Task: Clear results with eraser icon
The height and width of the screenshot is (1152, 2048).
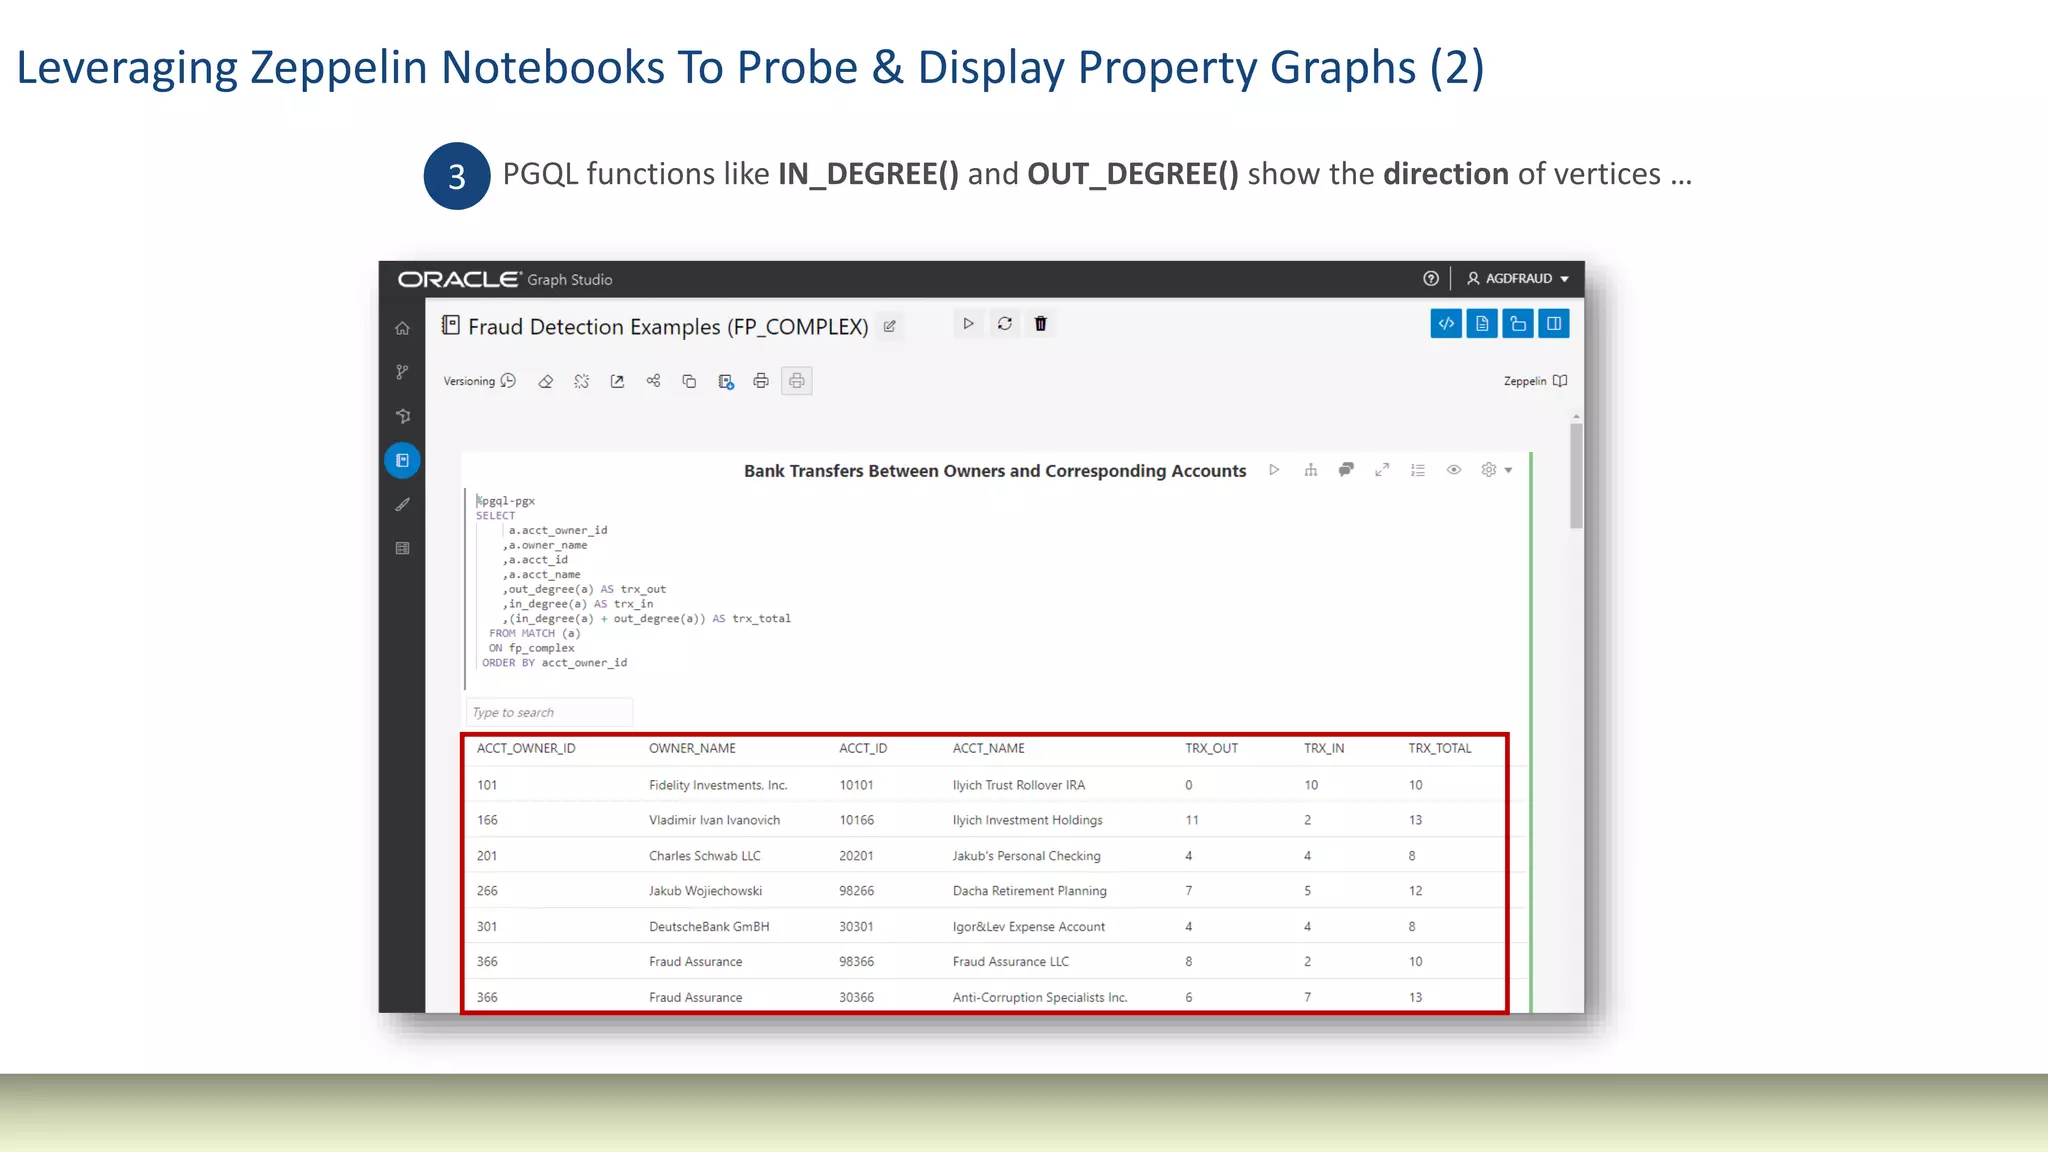Action: click(x=545, y=381)
